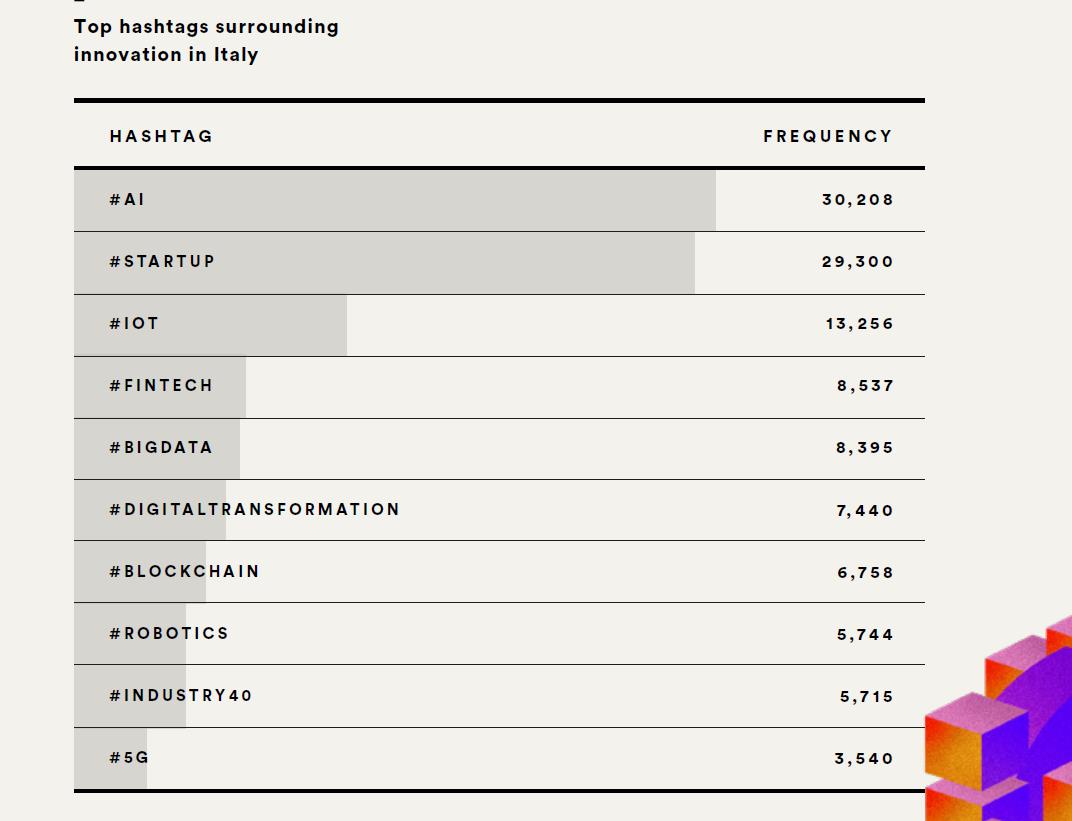
Task: Select the #STARTUP hashtag label
Action: coord(162,261)
